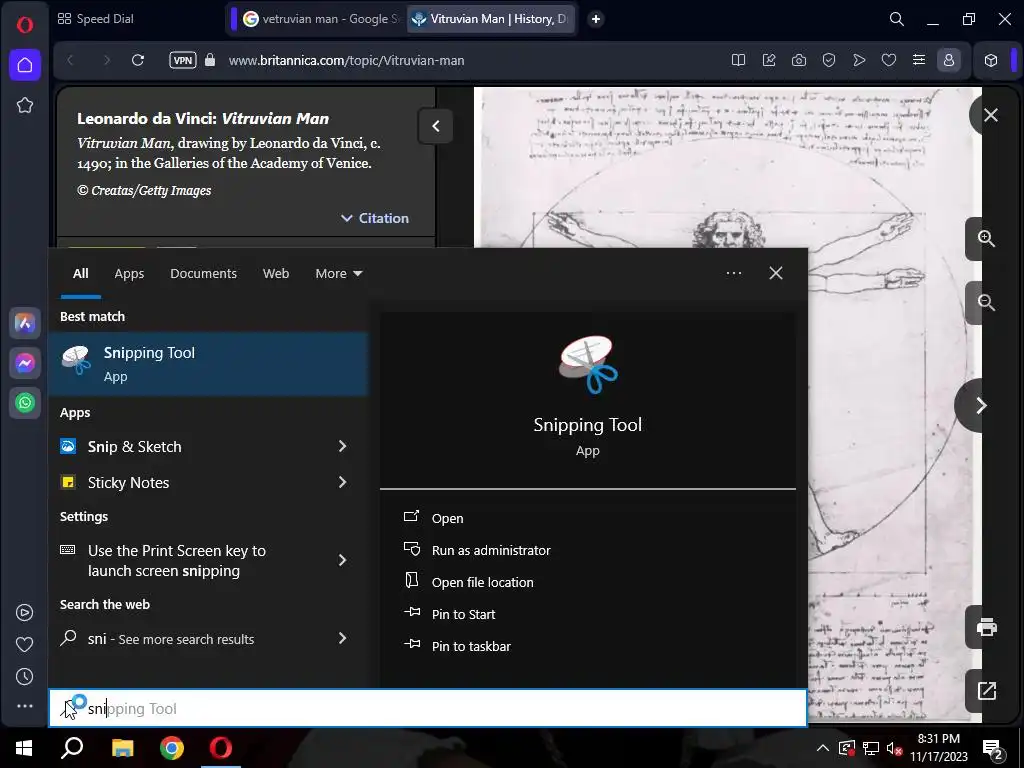Open My Flow send icon
This screenshot has height=768, width=1024.
859,60
